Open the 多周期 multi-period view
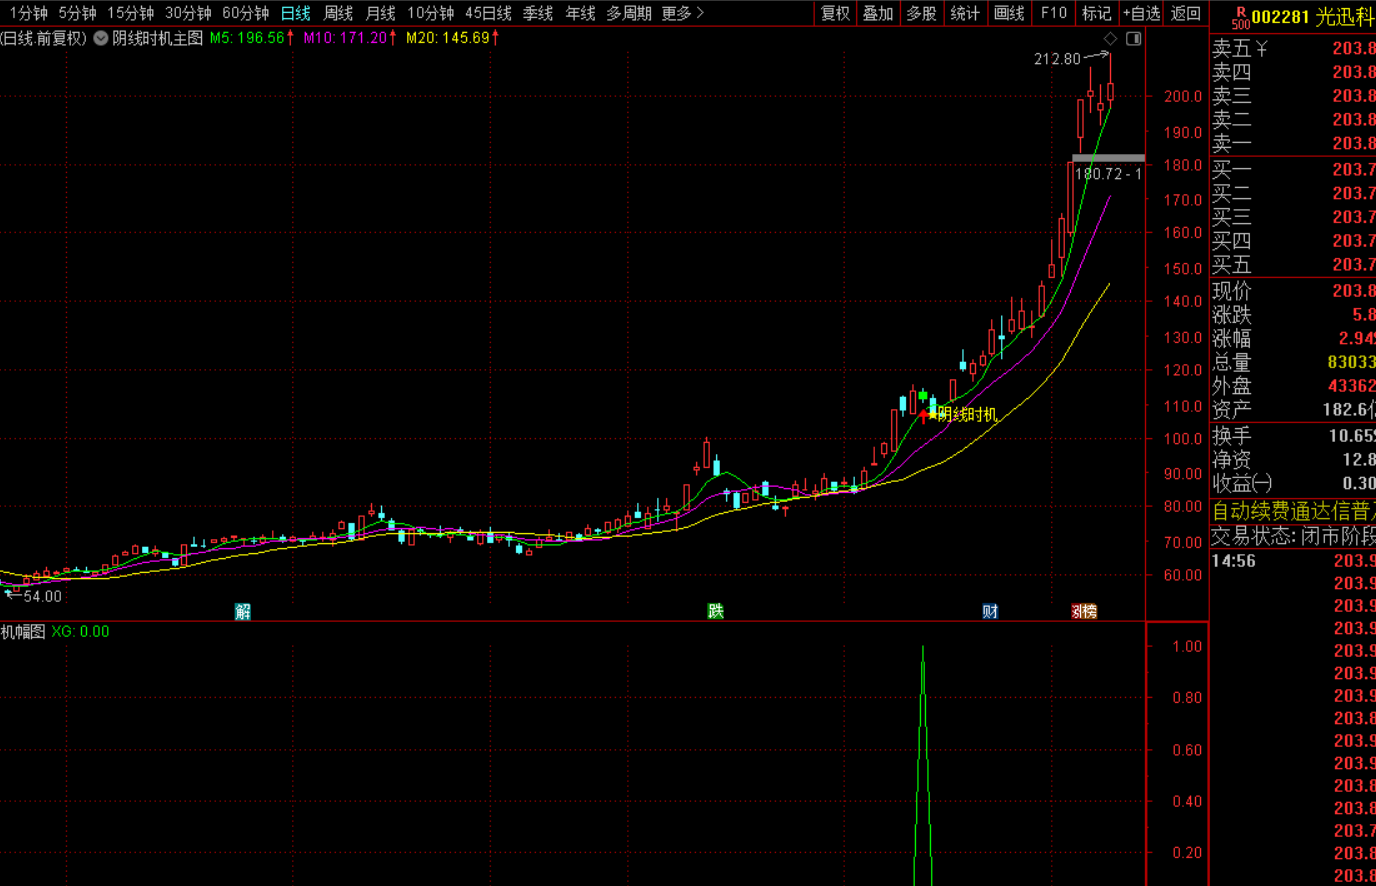 (x=629, y=13)
